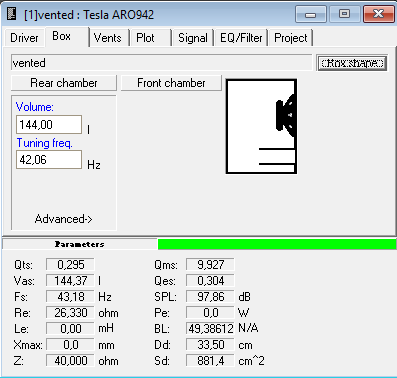Click the Fs value 43,18
The image size is (397, 378).
70,297
